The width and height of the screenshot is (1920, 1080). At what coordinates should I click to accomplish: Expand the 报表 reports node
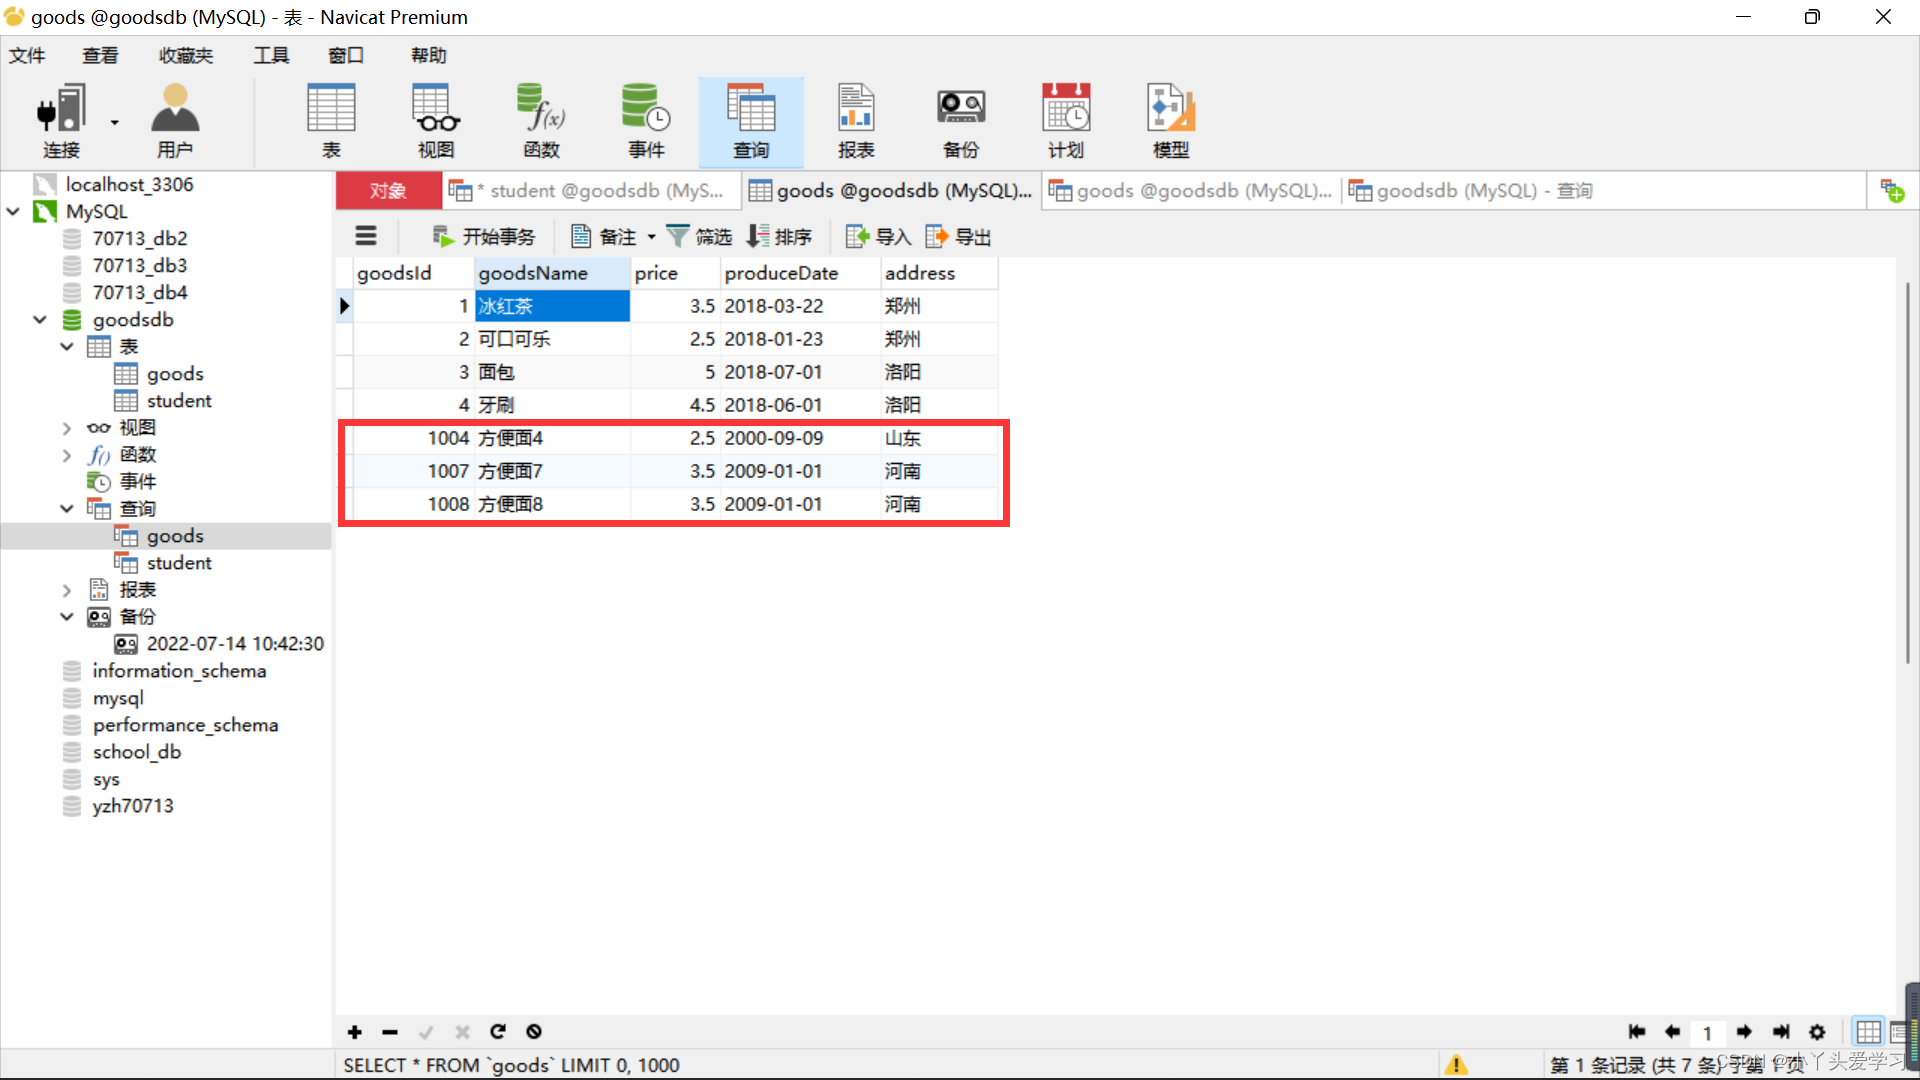[x=67, y=590]
